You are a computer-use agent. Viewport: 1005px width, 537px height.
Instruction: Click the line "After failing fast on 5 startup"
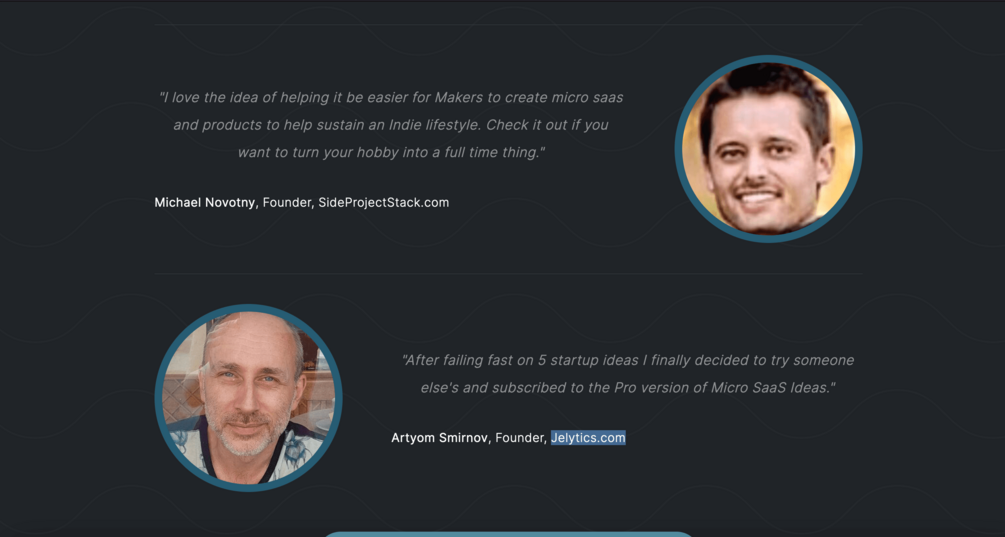click(627, 360)
